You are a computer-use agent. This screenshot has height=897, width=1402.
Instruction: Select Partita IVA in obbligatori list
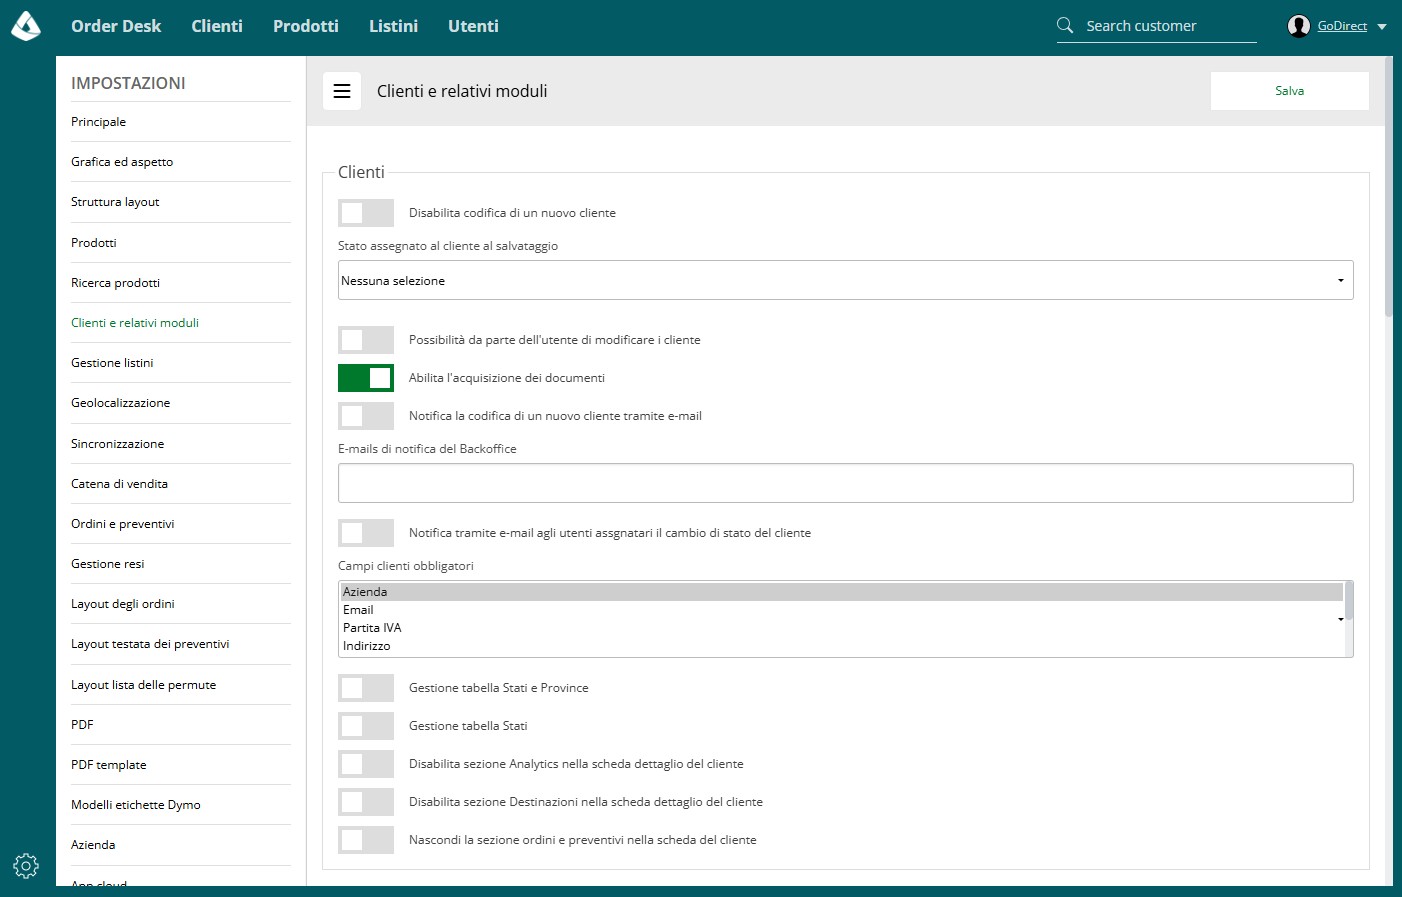(372, 628)
